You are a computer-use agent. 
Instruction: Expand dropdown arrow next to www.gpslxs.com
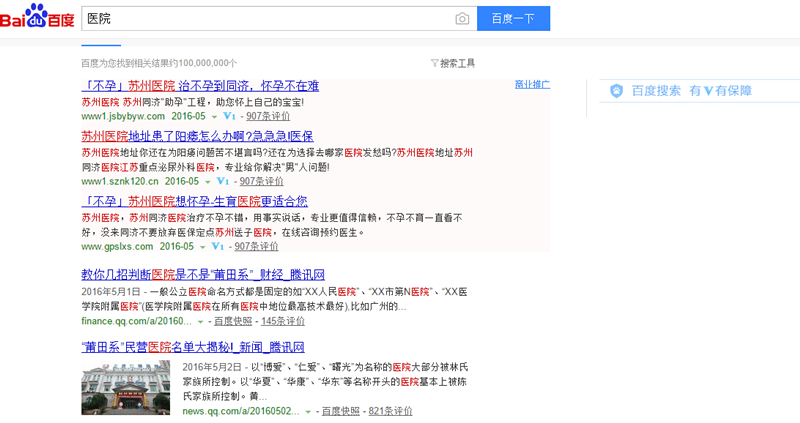(203, 247)
